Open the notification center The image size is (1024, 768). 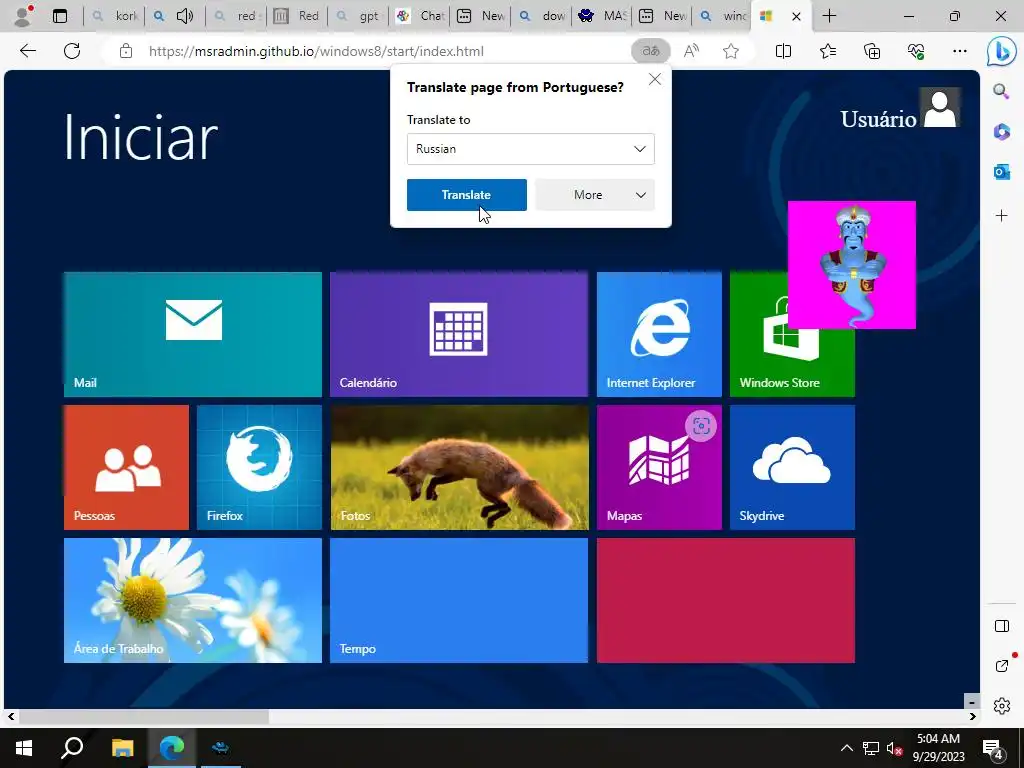(993, 749)
